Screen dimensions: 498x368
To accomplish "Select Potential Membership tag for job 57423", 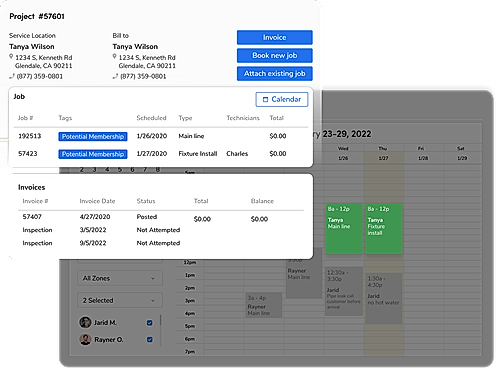I will 93,154.
